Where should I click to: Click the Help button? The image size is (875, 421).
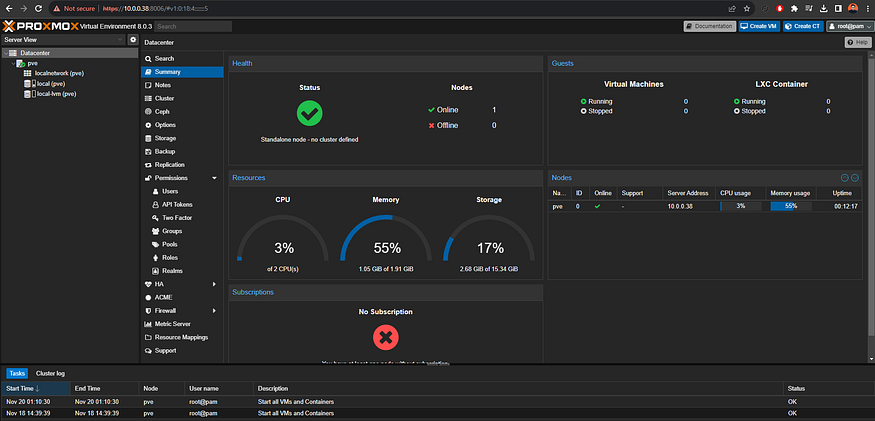tap(858, 42)
